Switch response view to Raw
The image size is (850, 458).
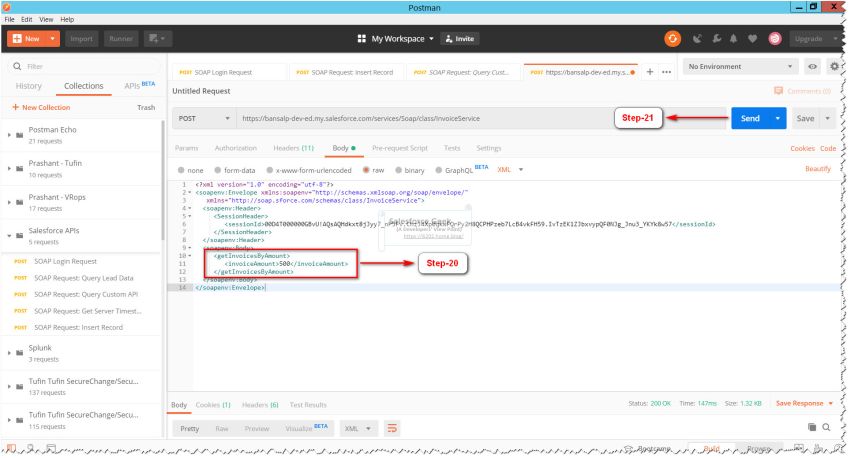click(222, 428)
